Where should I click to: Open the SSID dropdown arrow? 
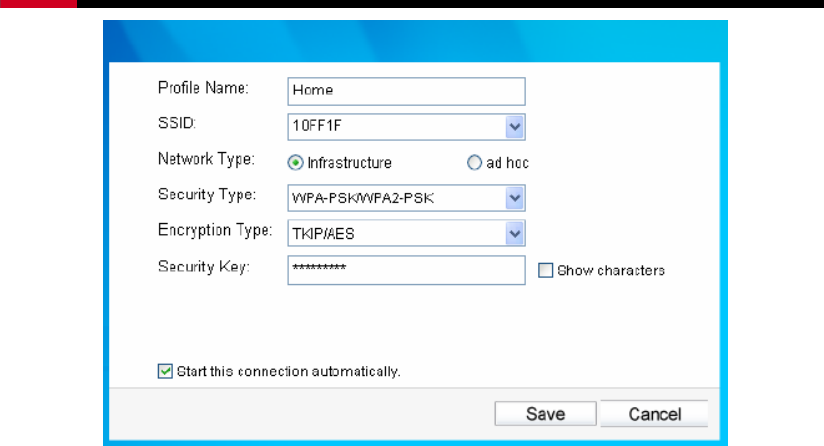tap(514, 127)
